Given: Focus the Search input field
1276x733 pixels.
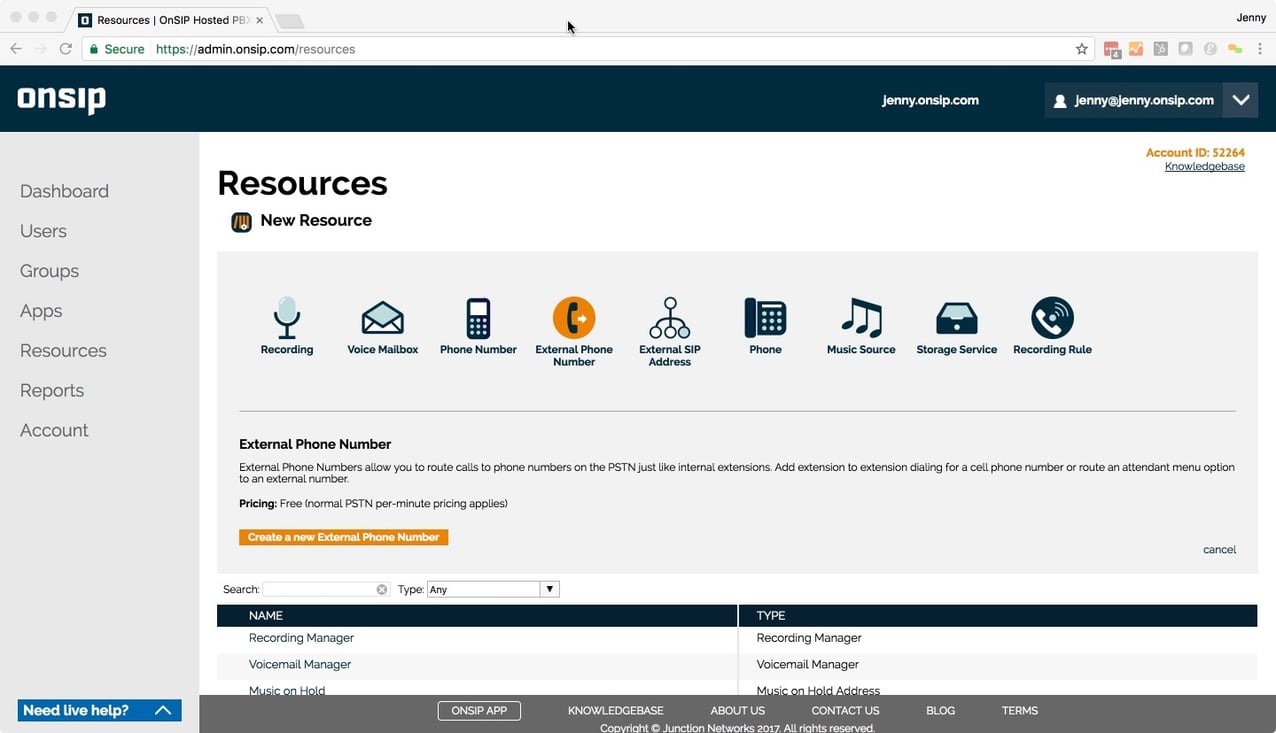Looking at the screenshot, I should (x=318, y=590).
